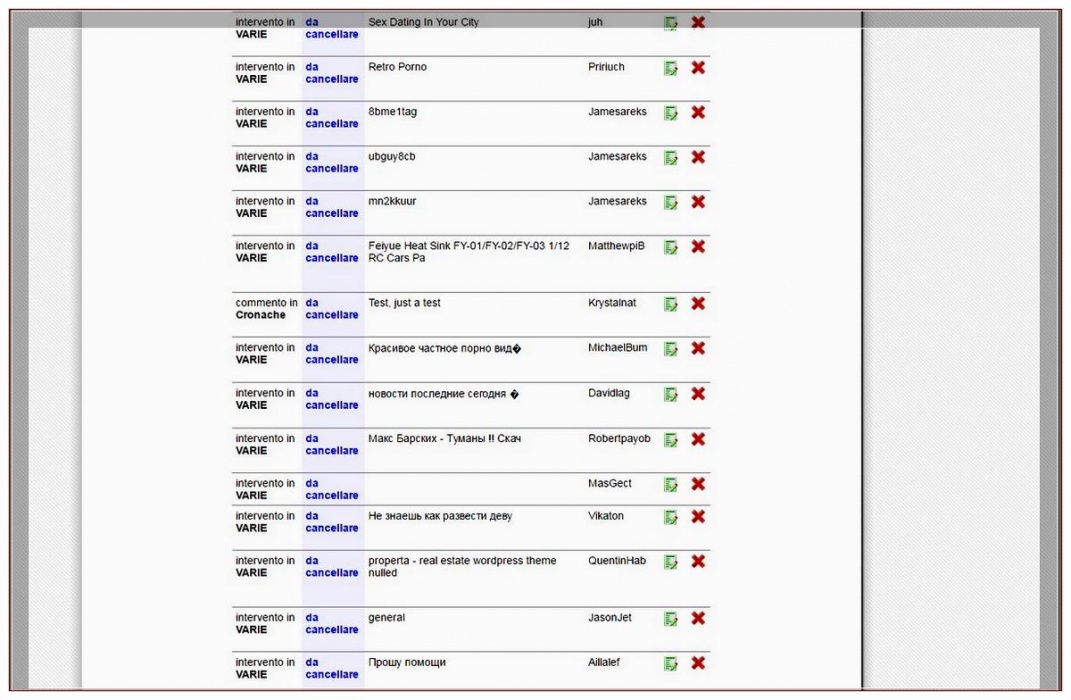Screen dimensions: 1071x700
Task: Click the username 'Aillalef'
Action: coord(604,662)
